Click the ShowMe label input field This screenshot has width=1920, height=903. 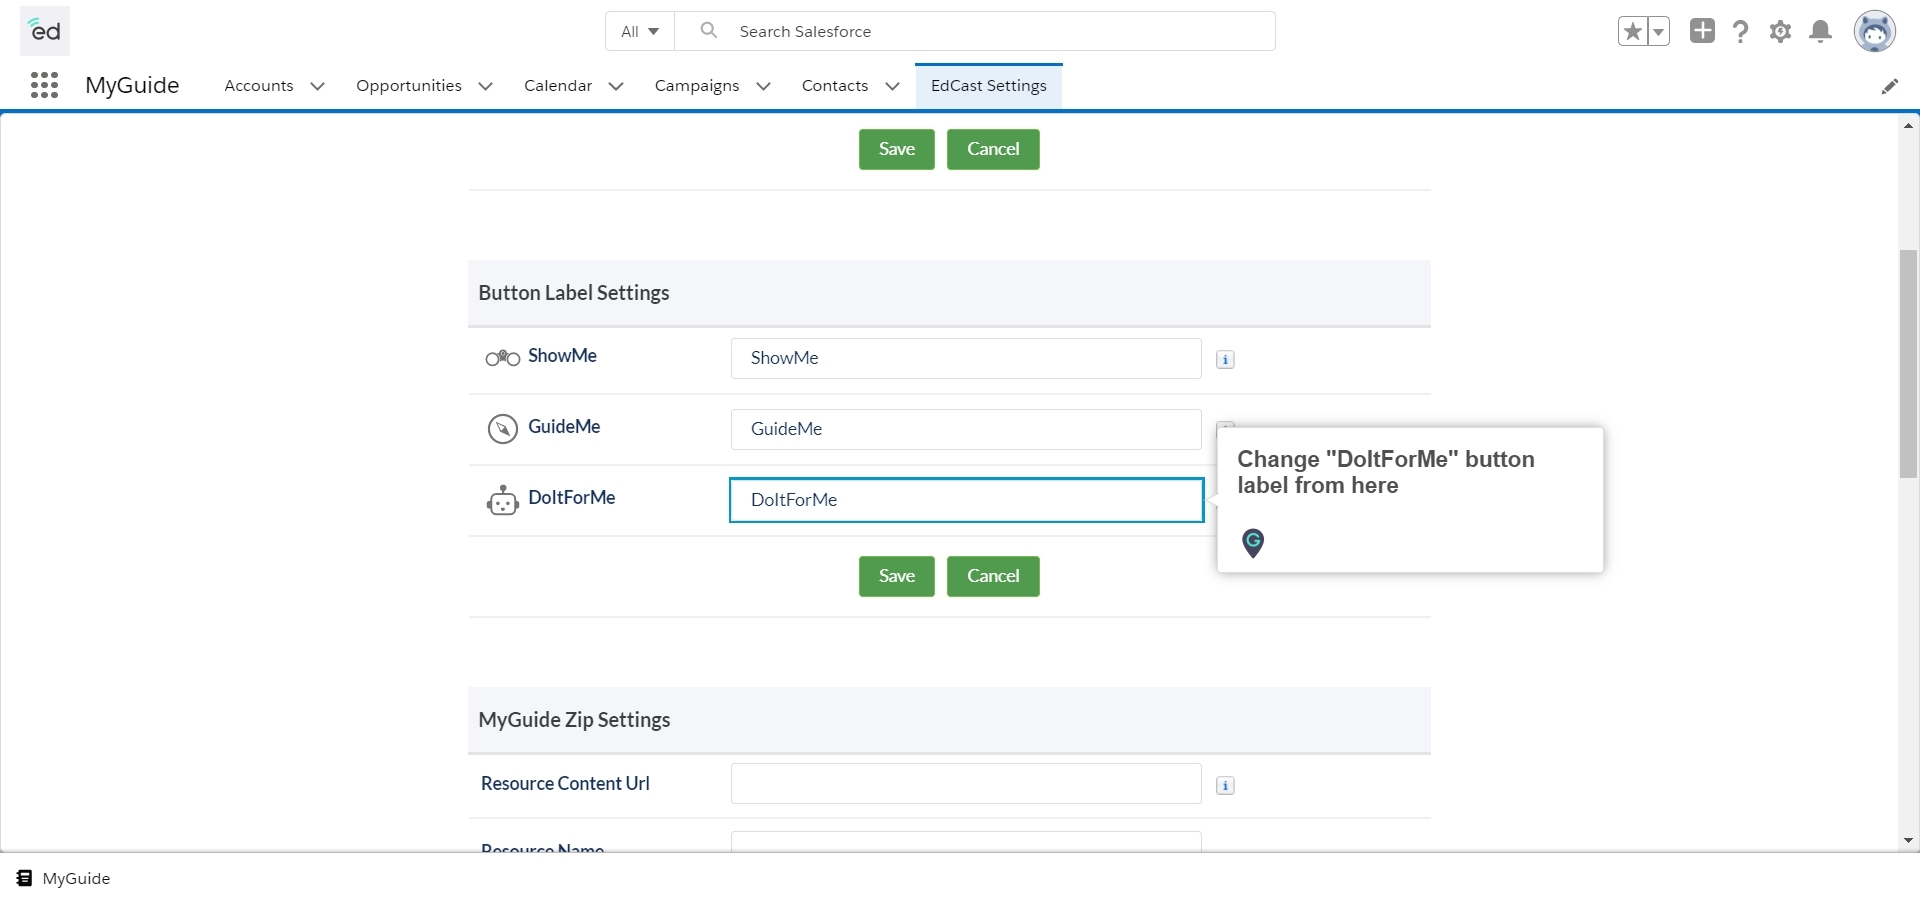[966, 358]
